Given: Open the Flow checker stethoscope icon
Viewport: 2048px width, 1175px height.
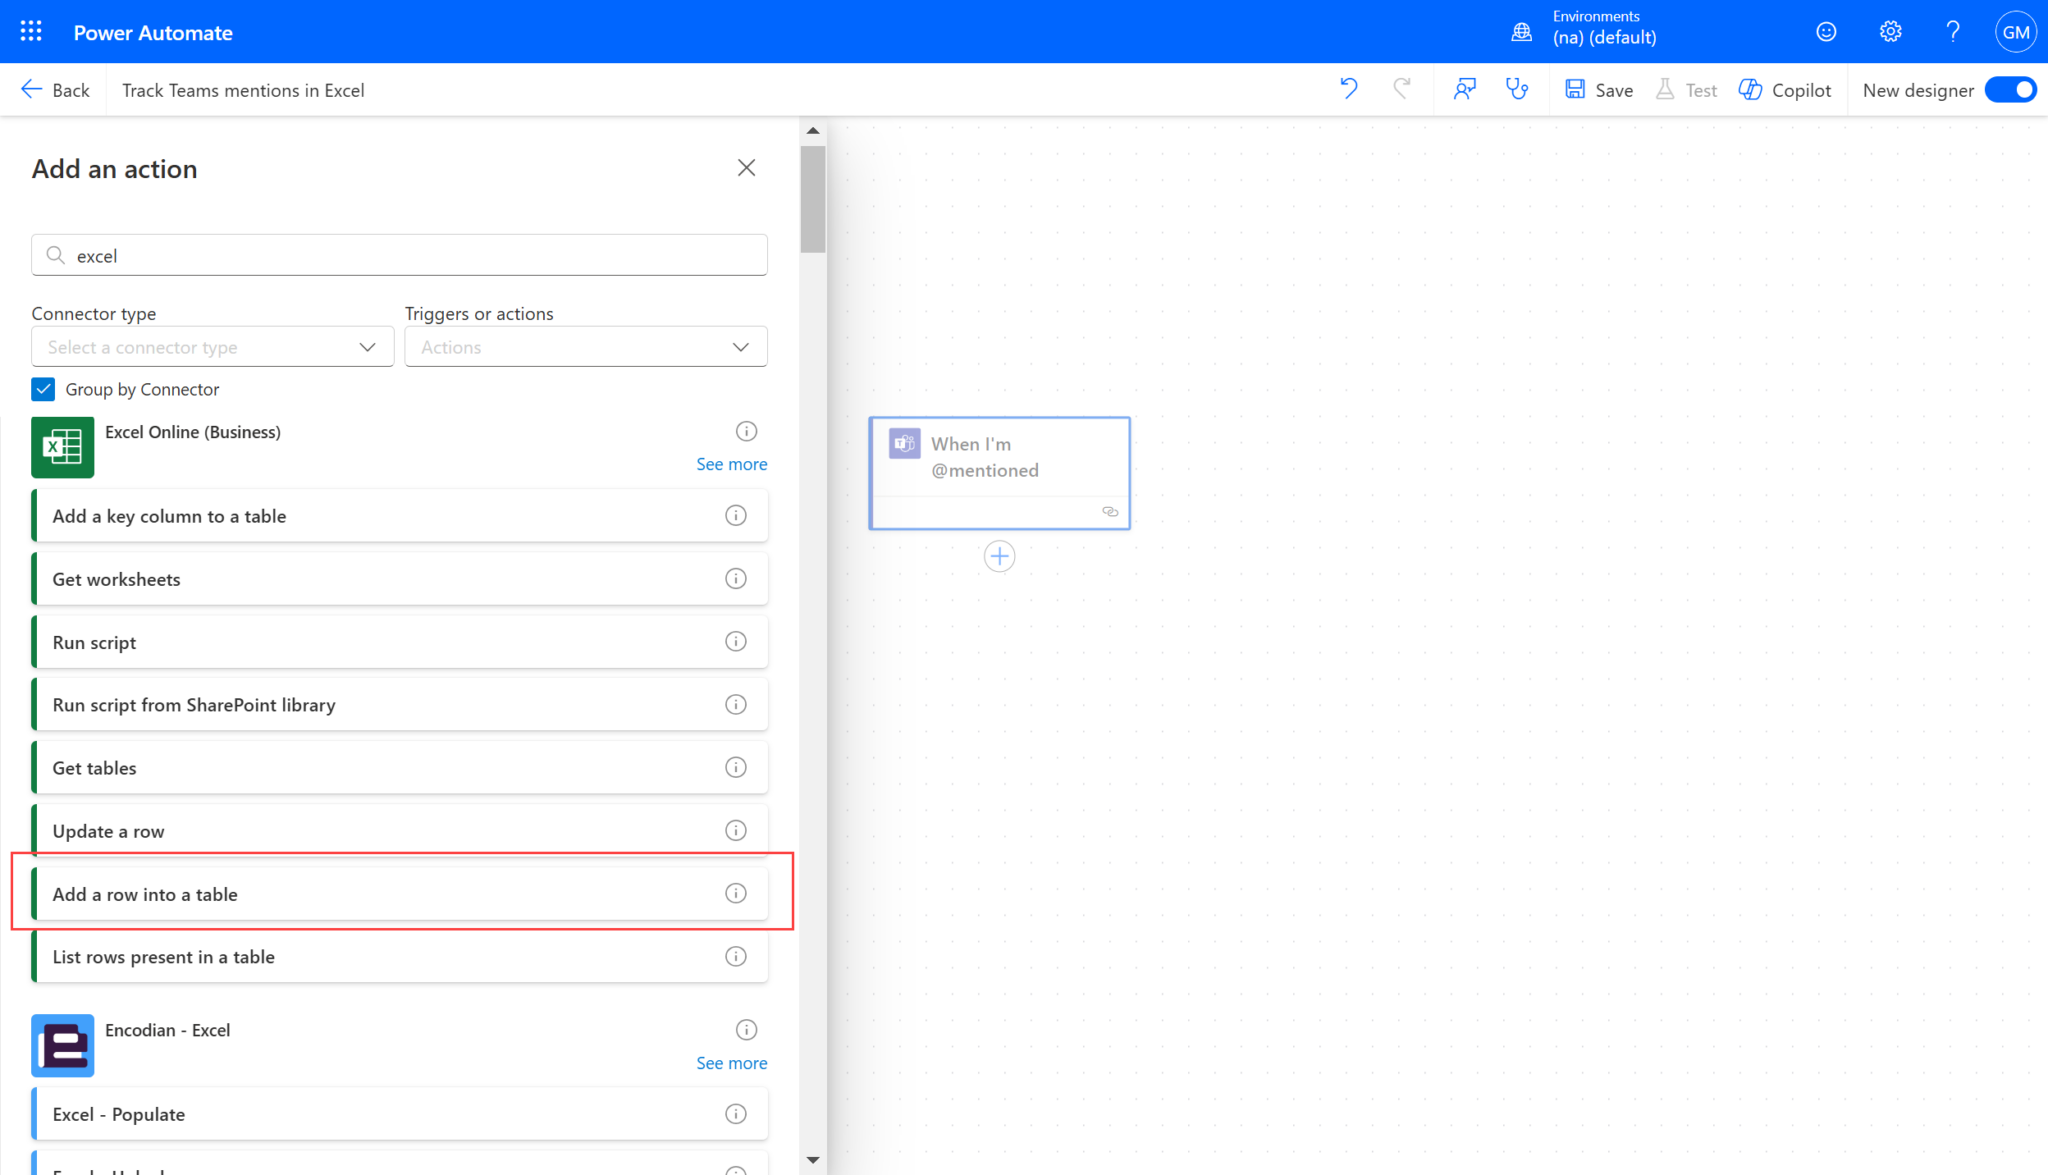Looking at the screenshot, I should tap(1517, 89).
